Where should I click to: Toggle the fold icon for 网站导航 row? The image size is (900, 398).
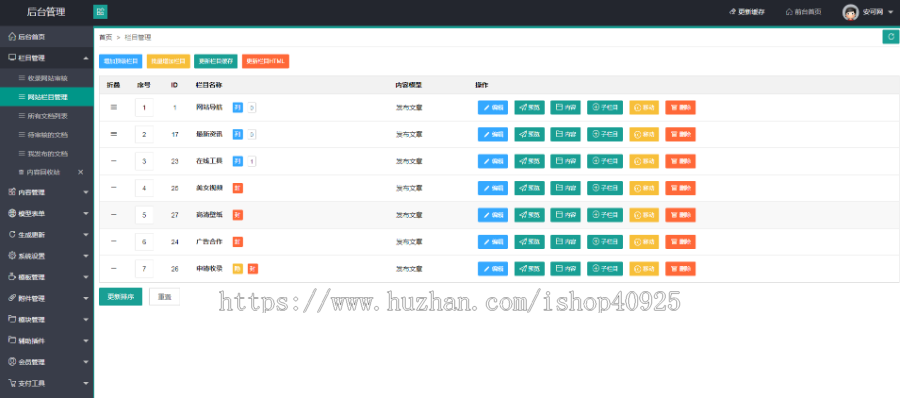(x=114, y=107)
